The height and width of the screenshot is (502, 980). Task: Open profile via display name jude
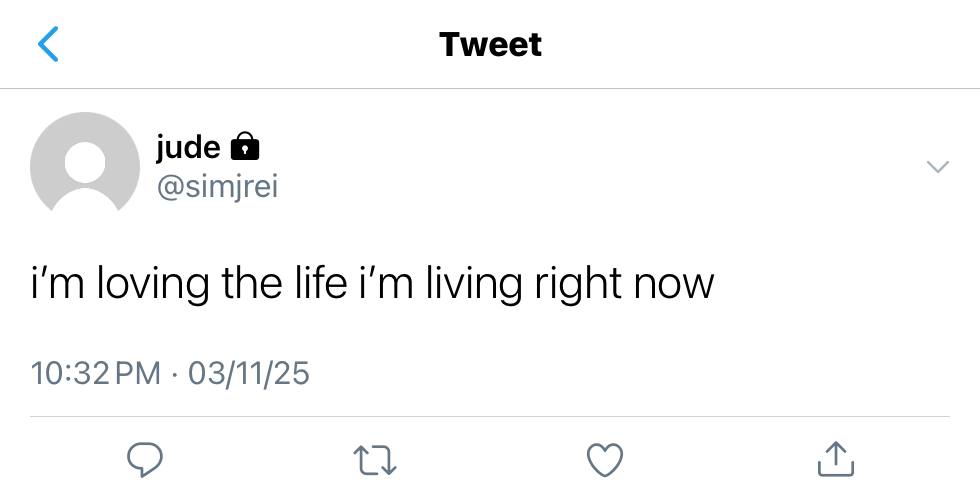[x=188, y=147]
